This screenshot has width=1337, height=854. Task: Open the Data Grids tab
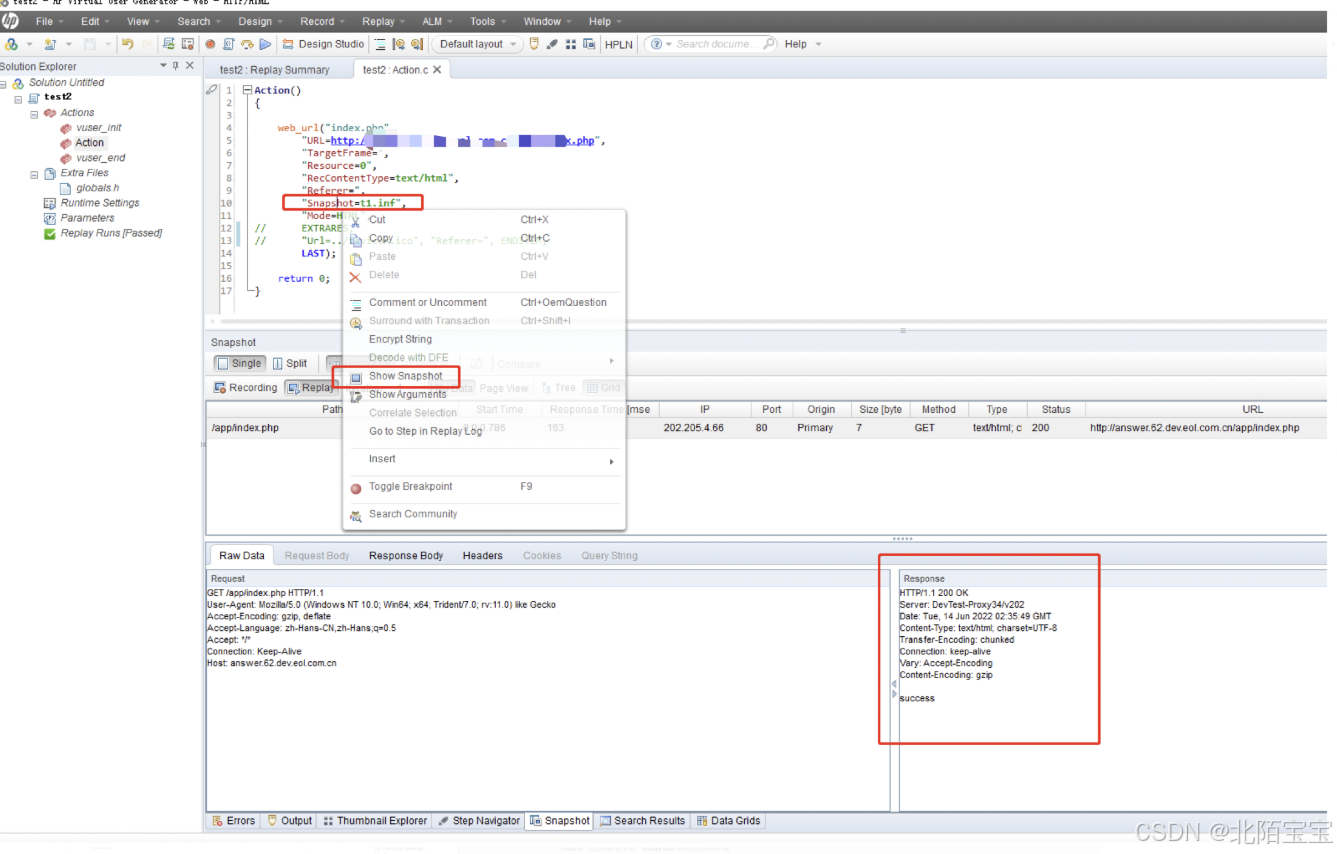(728, 821)
